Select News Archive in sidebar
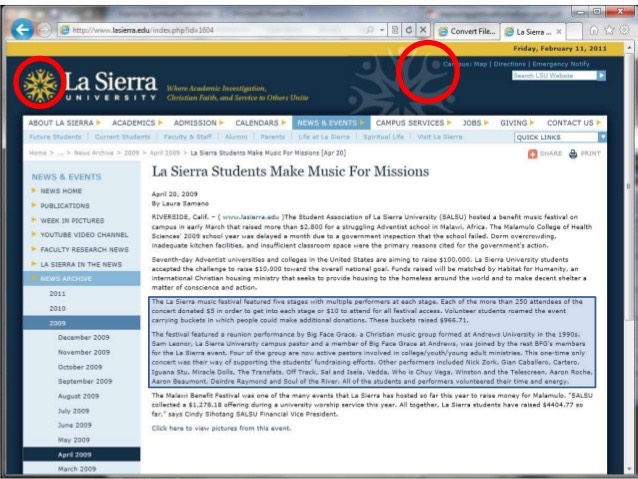 point(81,279)
